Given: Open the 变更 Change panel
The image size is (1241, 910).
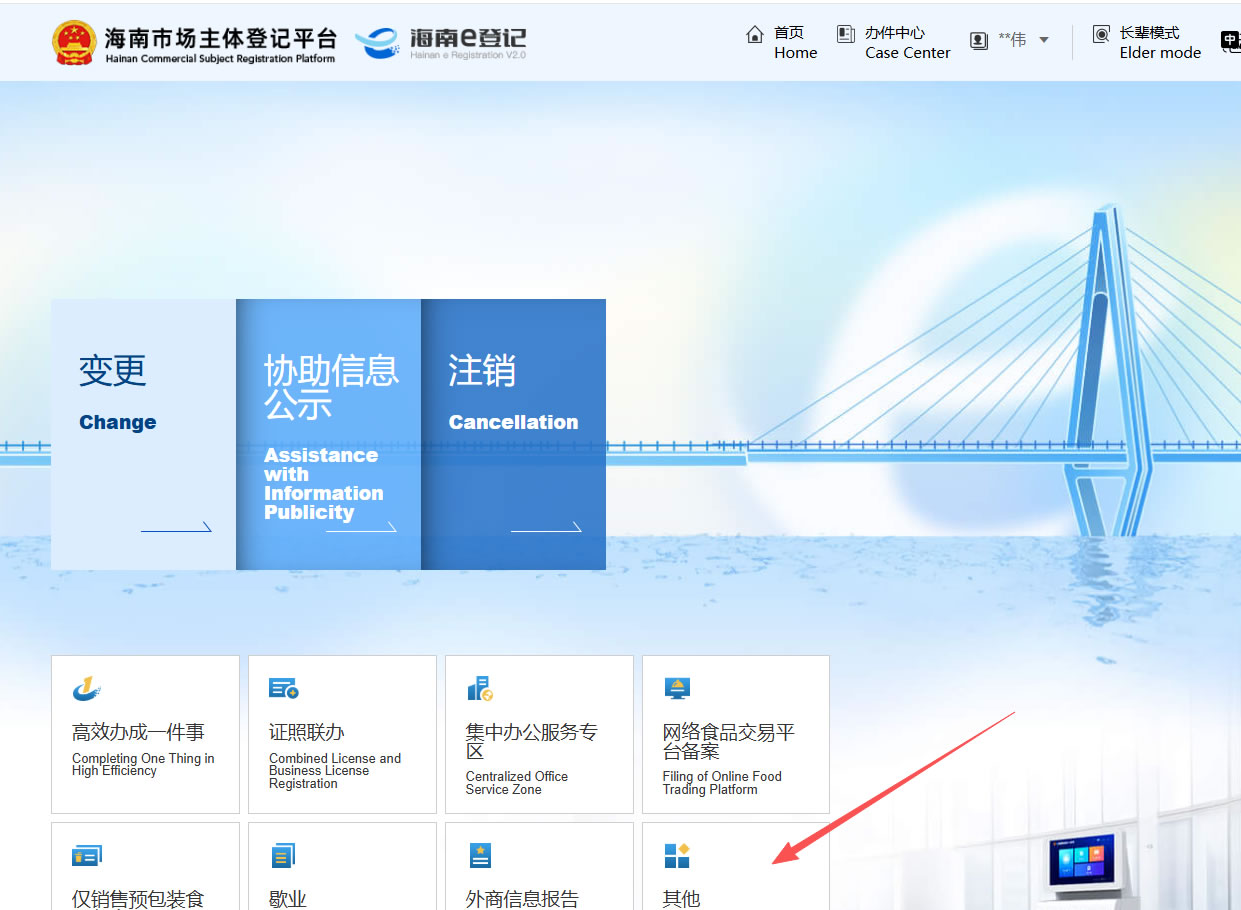Looking at the screenshot, I should (143, 434).
